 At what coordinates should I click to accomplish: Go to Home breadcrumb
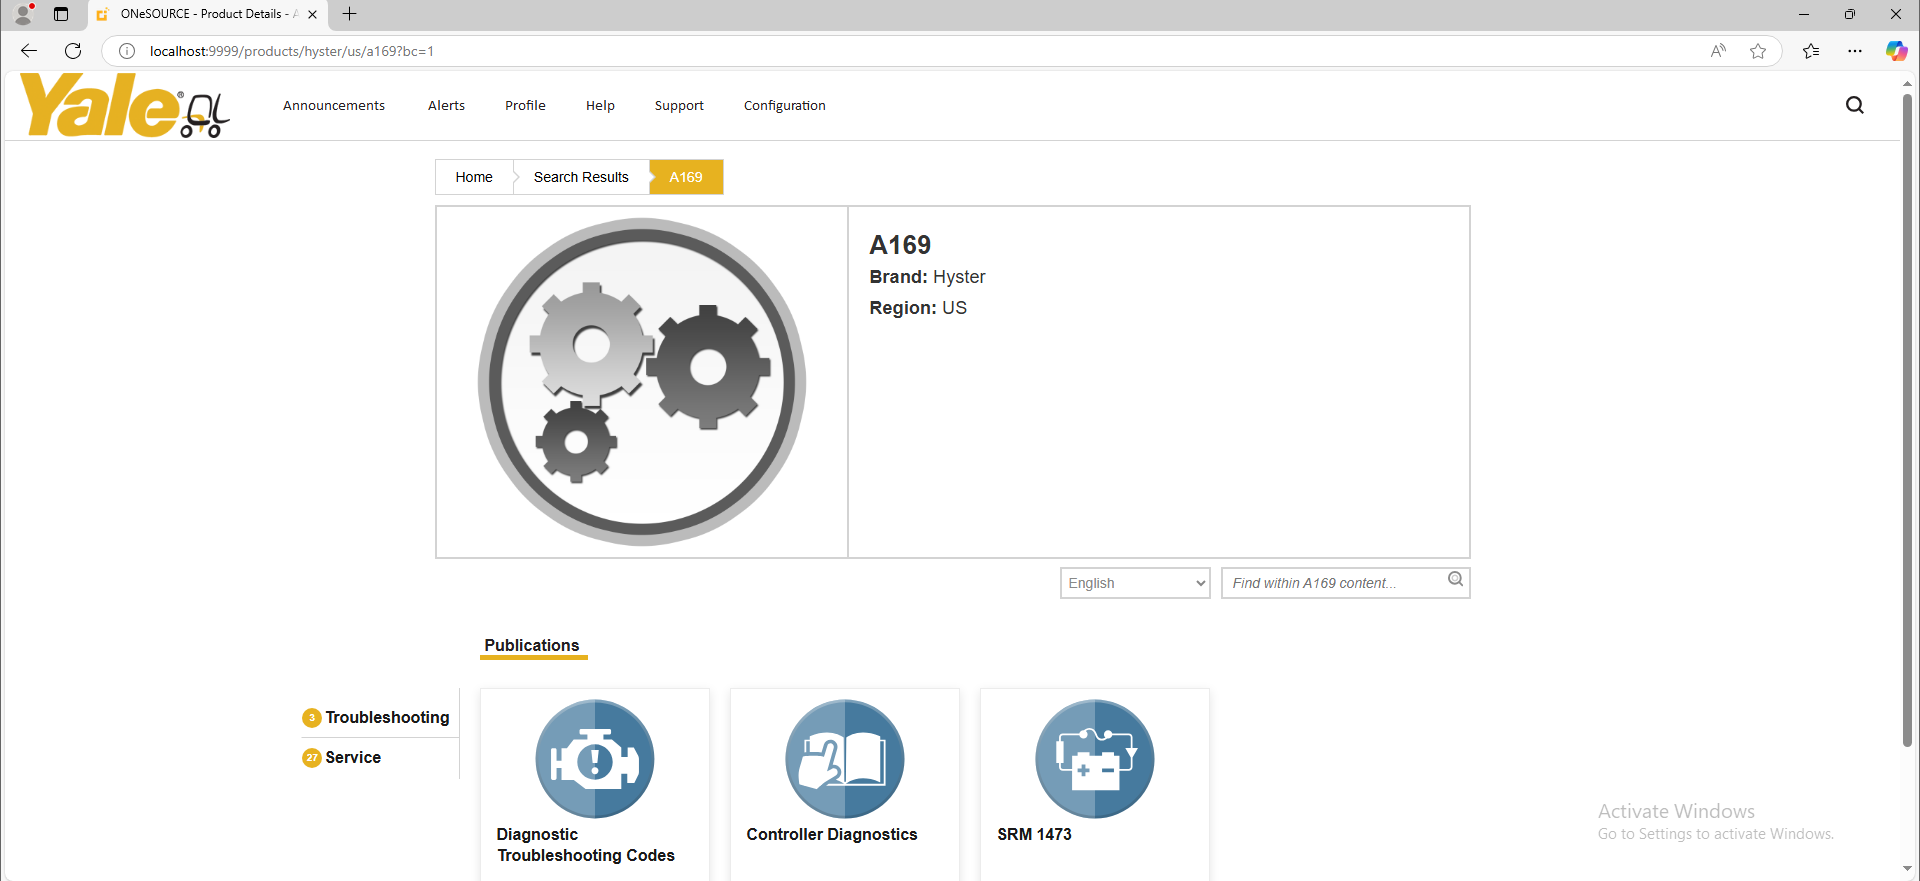click(x=474, y=177)
